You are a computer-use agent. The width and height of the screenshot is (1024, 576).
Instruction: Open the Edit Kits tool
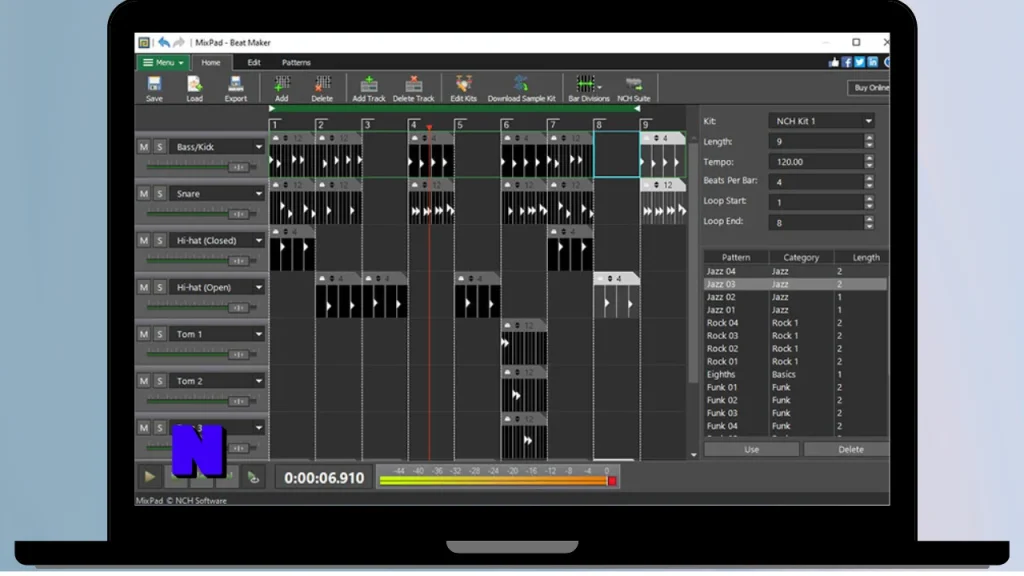tap(463, 88)
